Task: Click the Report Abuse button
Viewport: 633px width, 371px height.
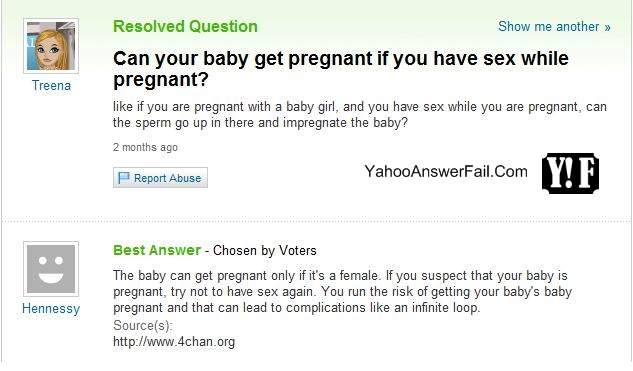Action: (x=160, y=178)
